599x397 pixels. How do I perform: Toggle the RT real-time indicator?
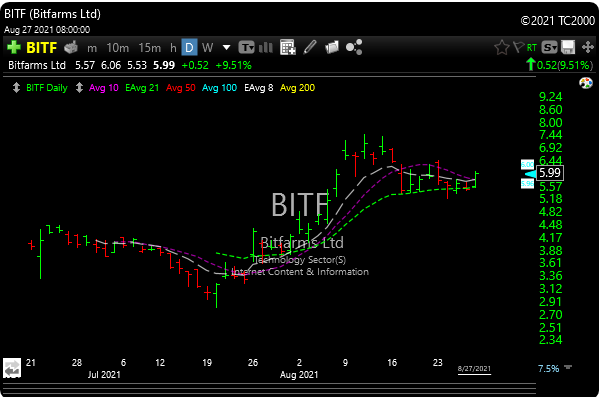point(532,48)
